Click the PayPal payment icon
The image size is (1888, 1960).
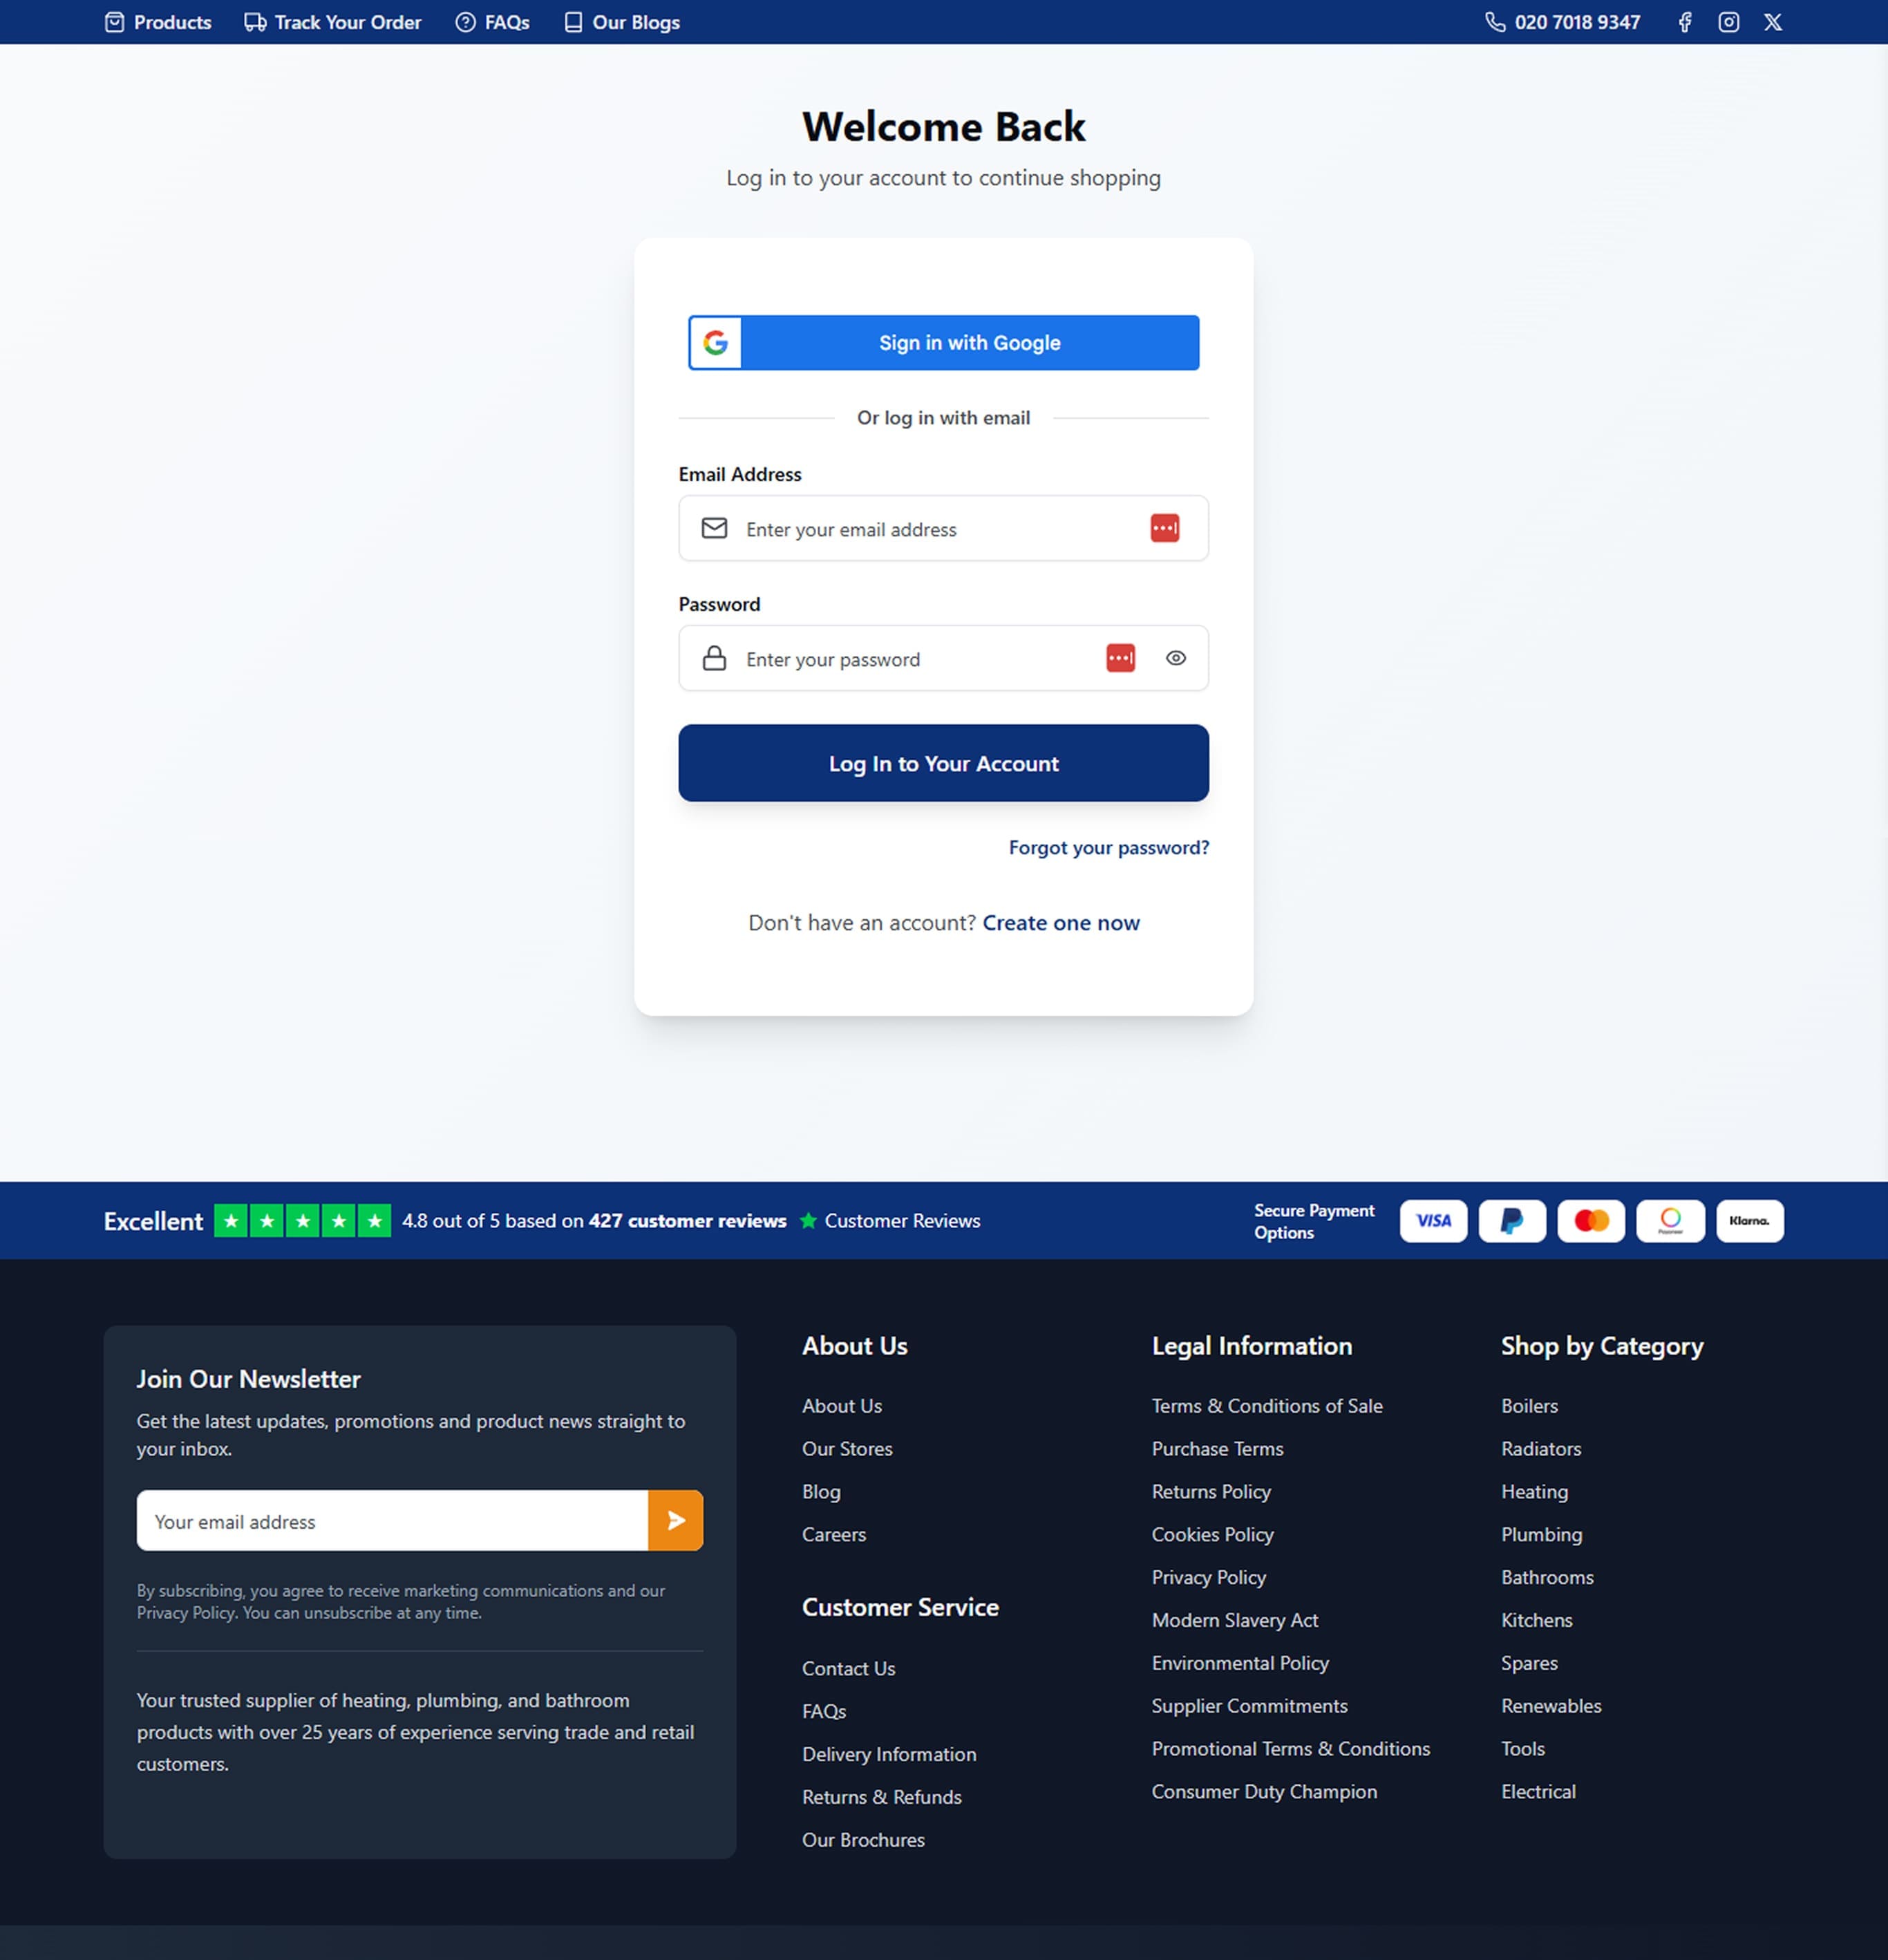[x=1512, y=1220]
